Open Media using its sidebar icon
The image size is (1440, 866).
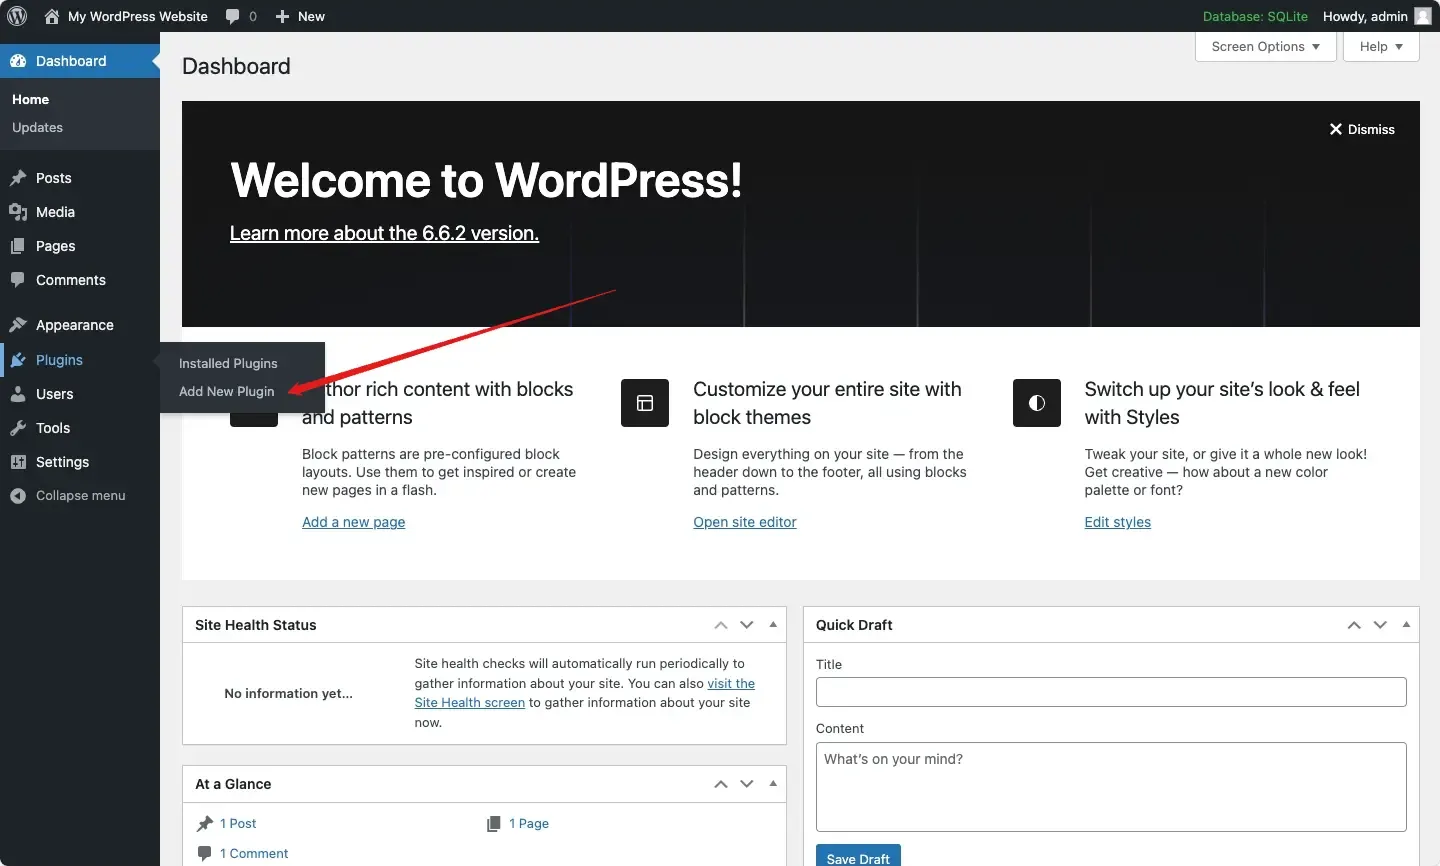click(x=18, y=212)
